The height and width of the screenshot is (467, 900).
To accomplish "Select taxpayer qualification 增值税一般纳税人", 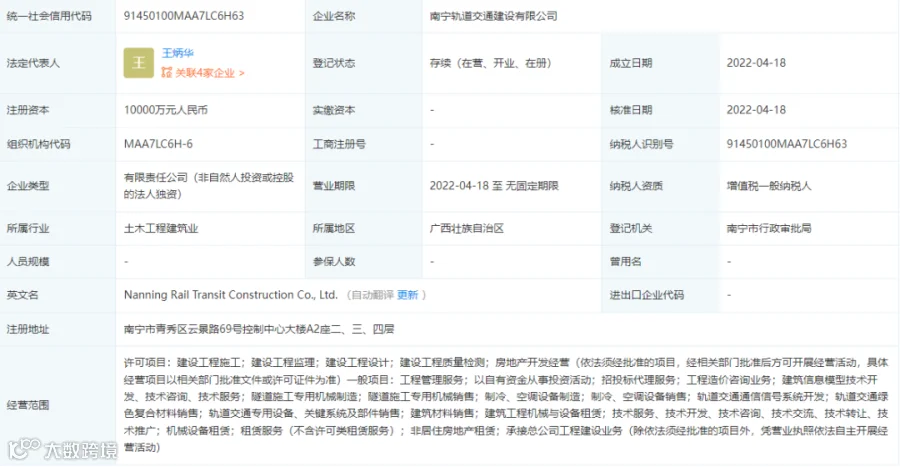I will pos(769,186).
